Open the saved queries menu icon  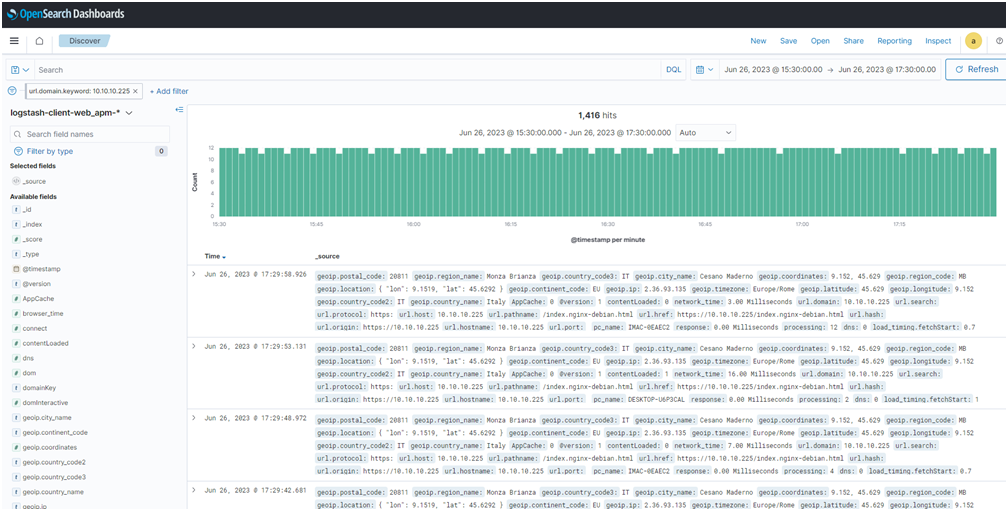[20, 69]
